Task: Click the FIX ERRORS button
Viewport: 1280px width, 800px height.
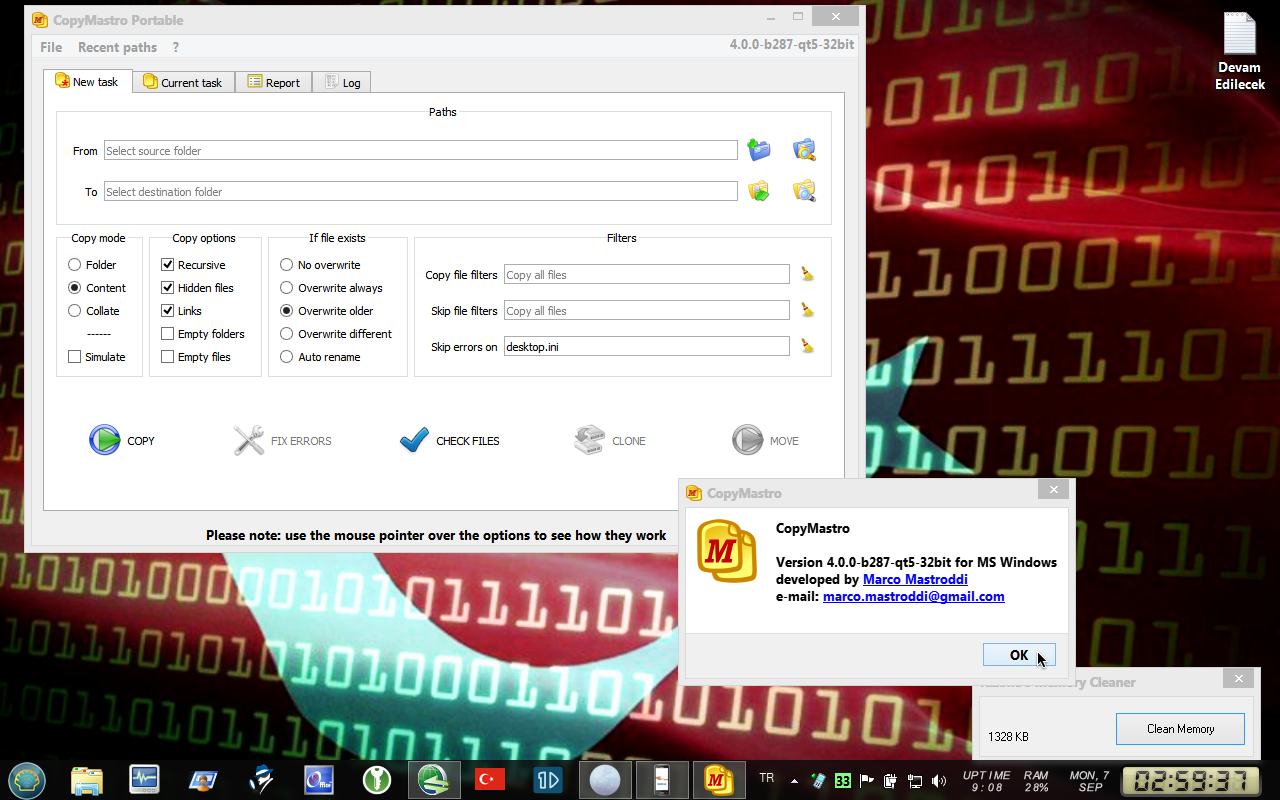Action: coord(282,441)
